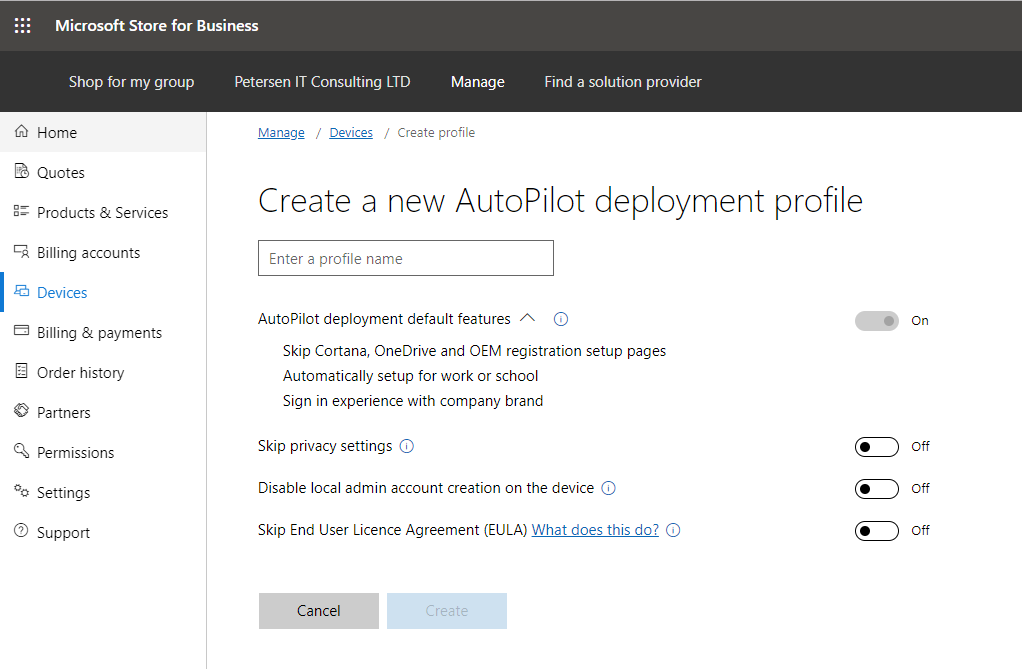Focus the Enter a profile name field
This screenshot has height=669, width=1022.
[405, 258]
